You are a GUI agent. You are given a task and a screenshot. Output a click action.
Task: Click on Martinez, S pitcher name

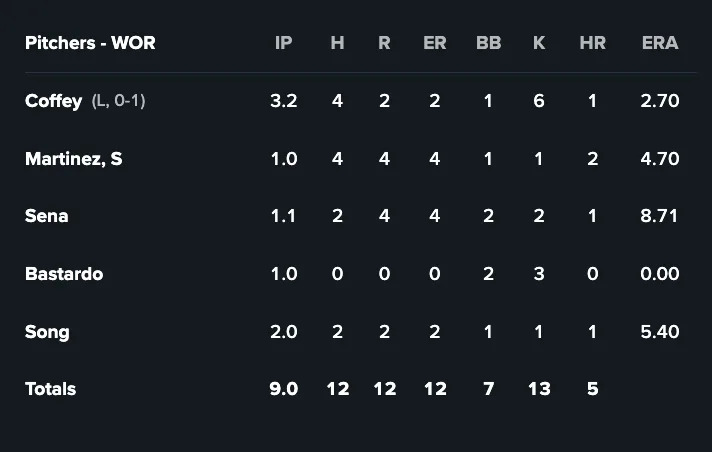(x=73, y=159)
